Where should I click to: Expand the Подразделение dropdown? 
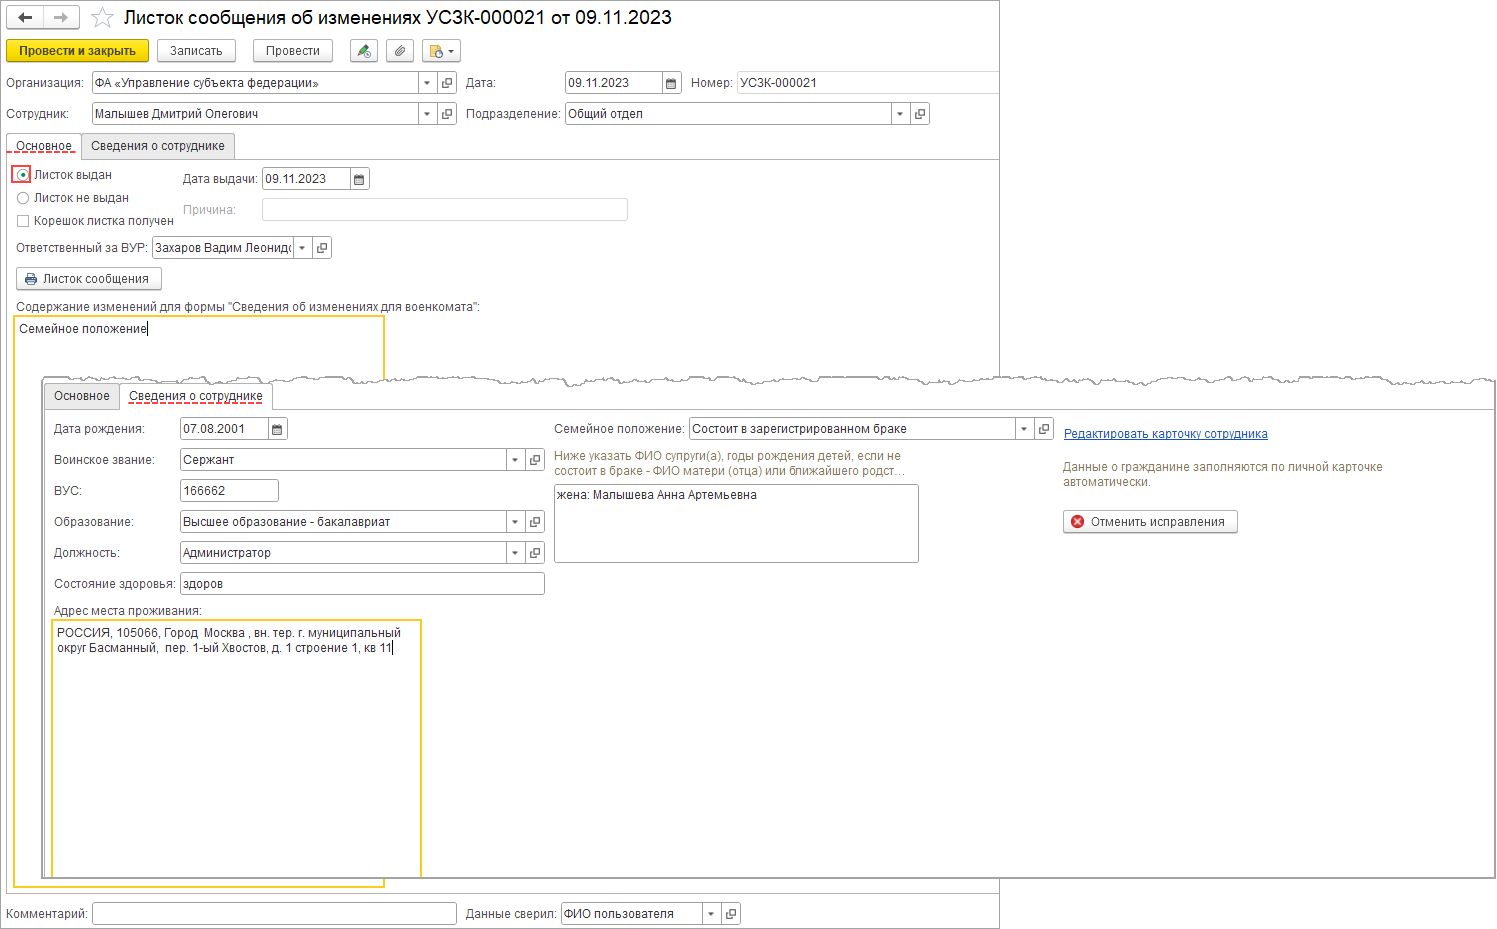click(900, 114)
